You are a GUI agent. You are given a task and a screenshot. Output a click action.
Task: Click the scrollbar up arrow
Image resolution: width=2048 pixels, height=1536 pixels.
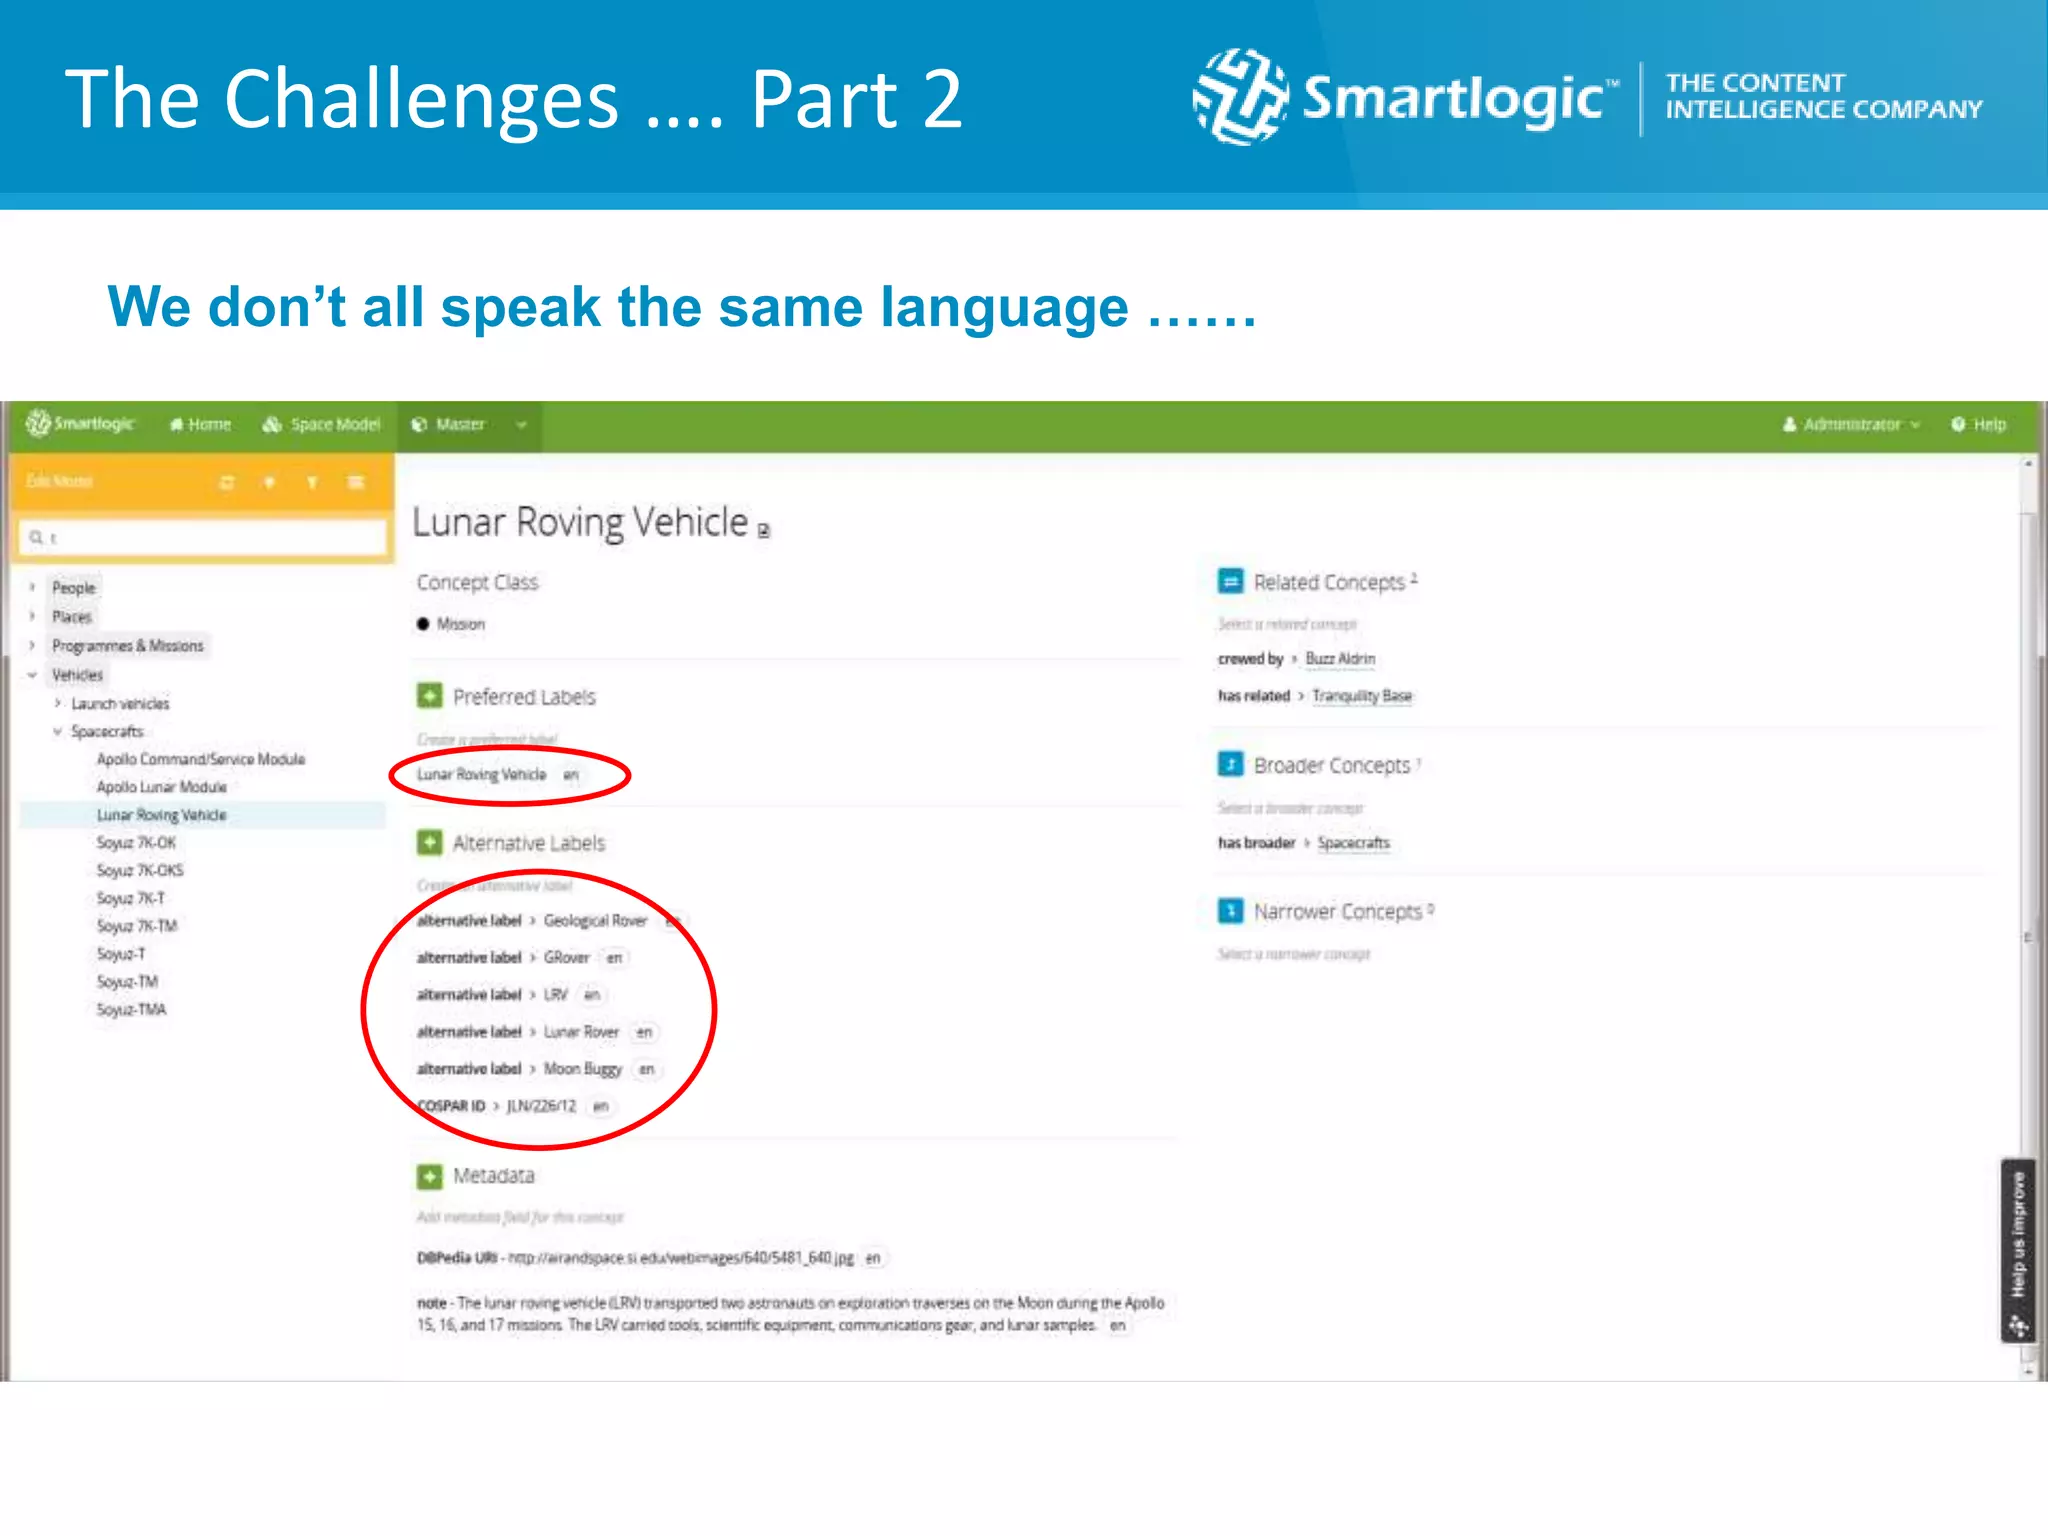(x=2029, y=464)
